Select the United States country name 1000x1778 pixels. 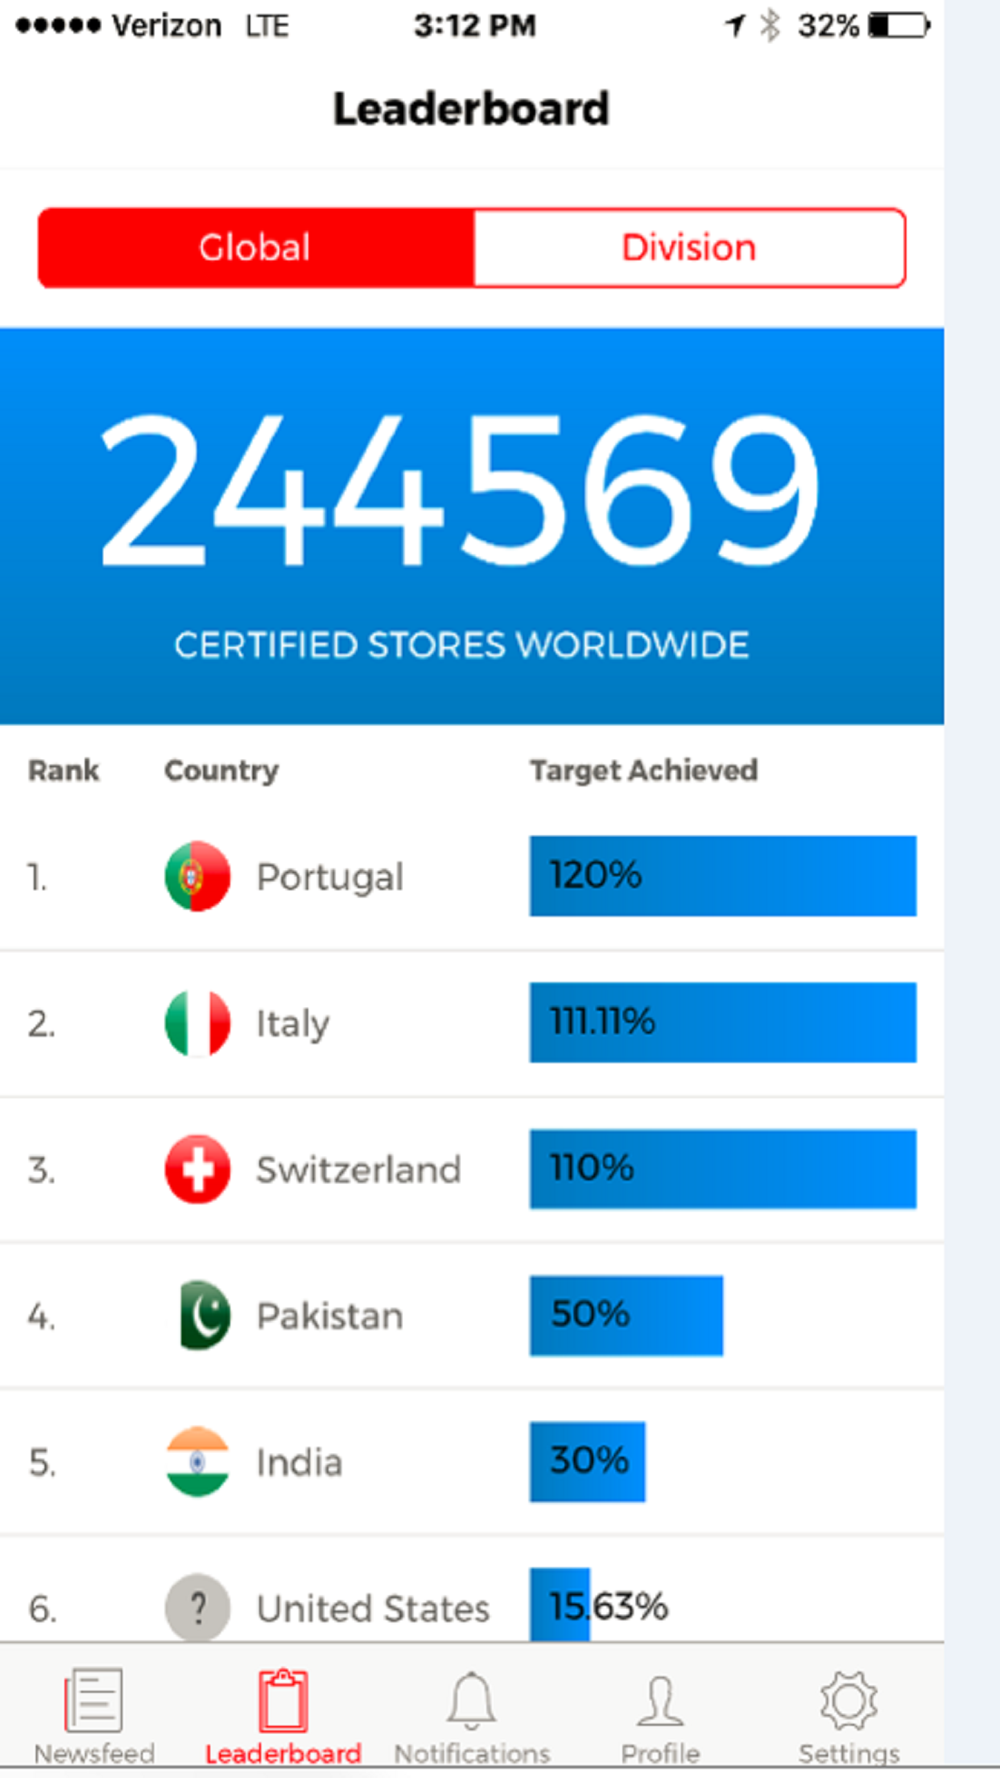pos(373,1608)
